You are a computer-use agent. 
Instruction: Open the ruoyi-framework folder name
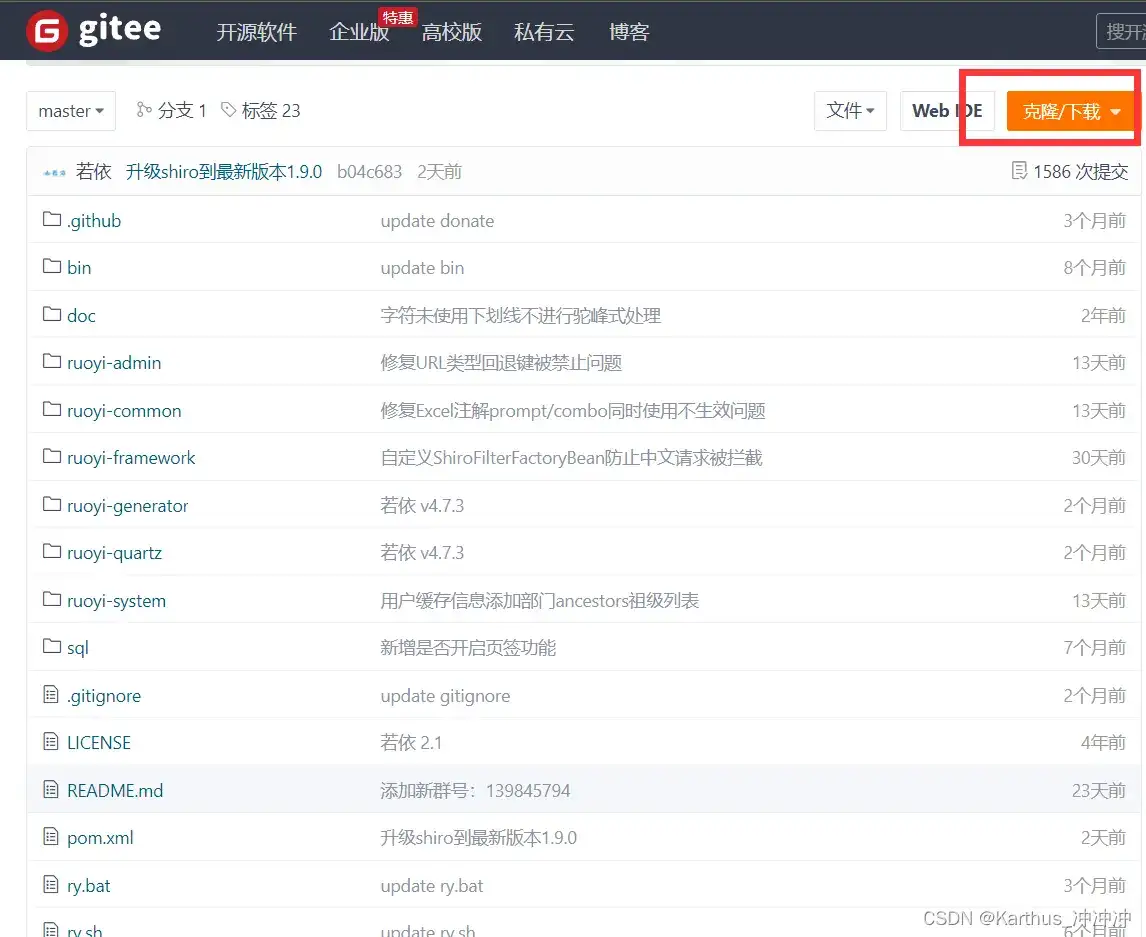coord(131,458)
